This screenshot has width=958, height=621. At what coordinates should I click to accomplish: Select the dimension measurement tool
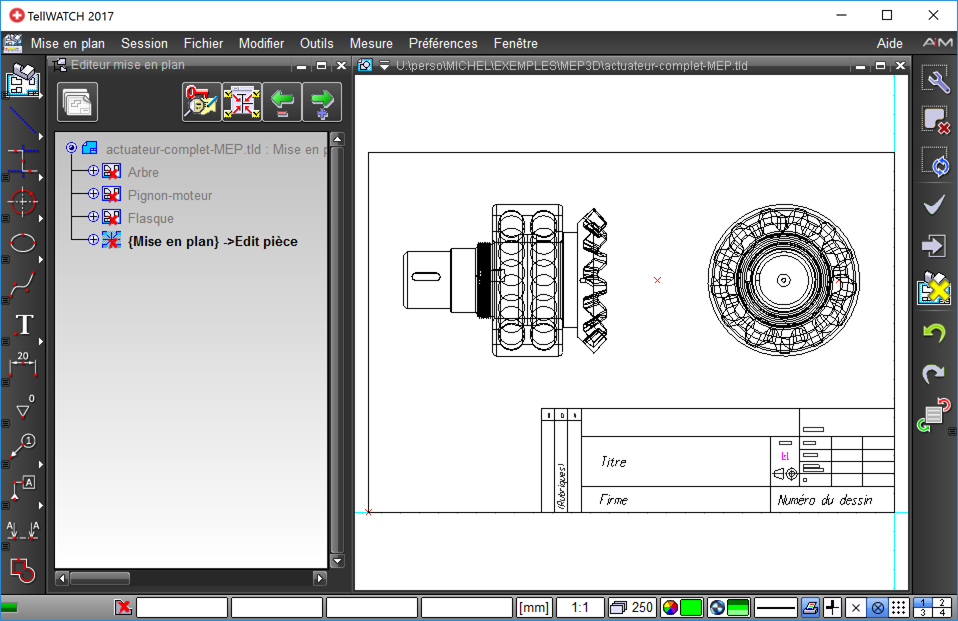tap(22, 365)
